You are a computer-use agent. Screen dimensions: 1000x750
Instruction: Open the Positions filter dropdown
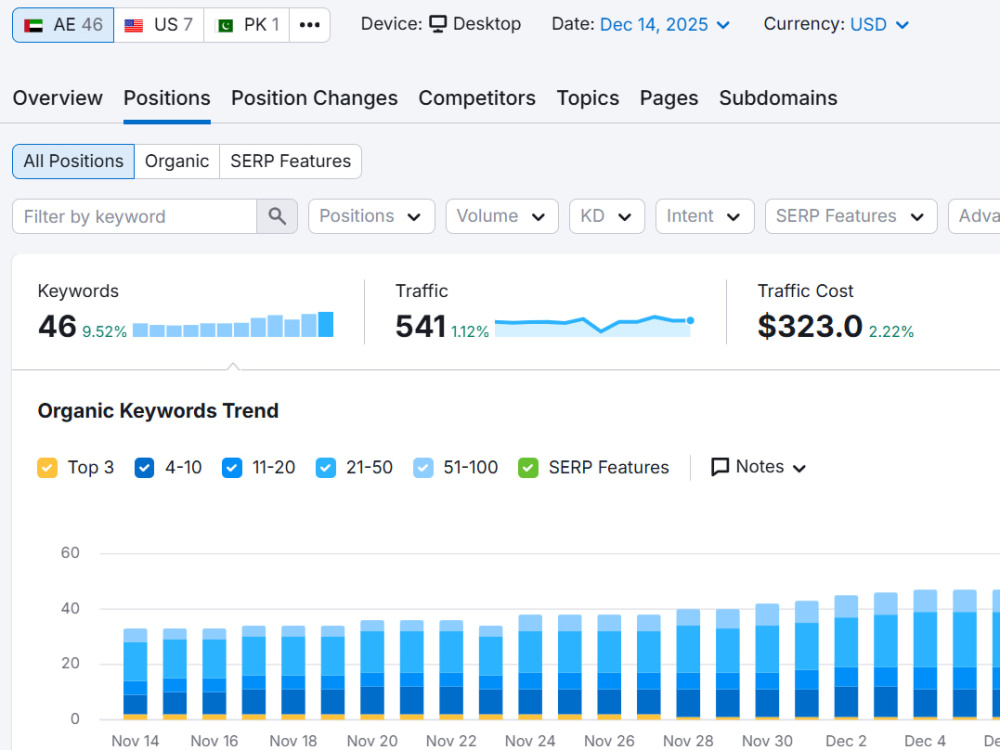pyautogui.click(x=371, y=216)
